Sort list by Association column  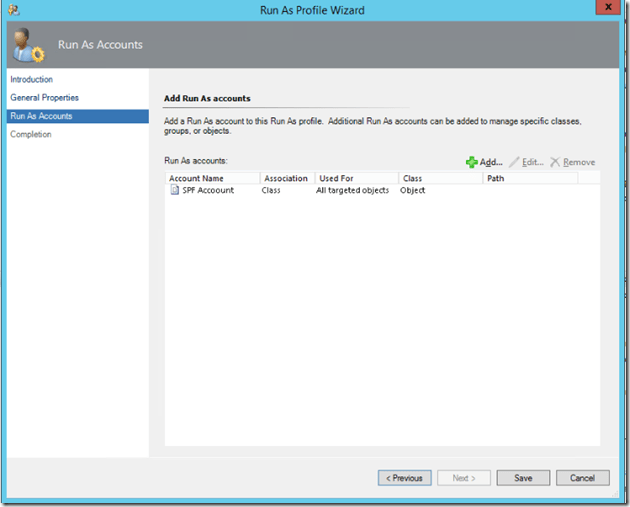(x=286, y=178)
